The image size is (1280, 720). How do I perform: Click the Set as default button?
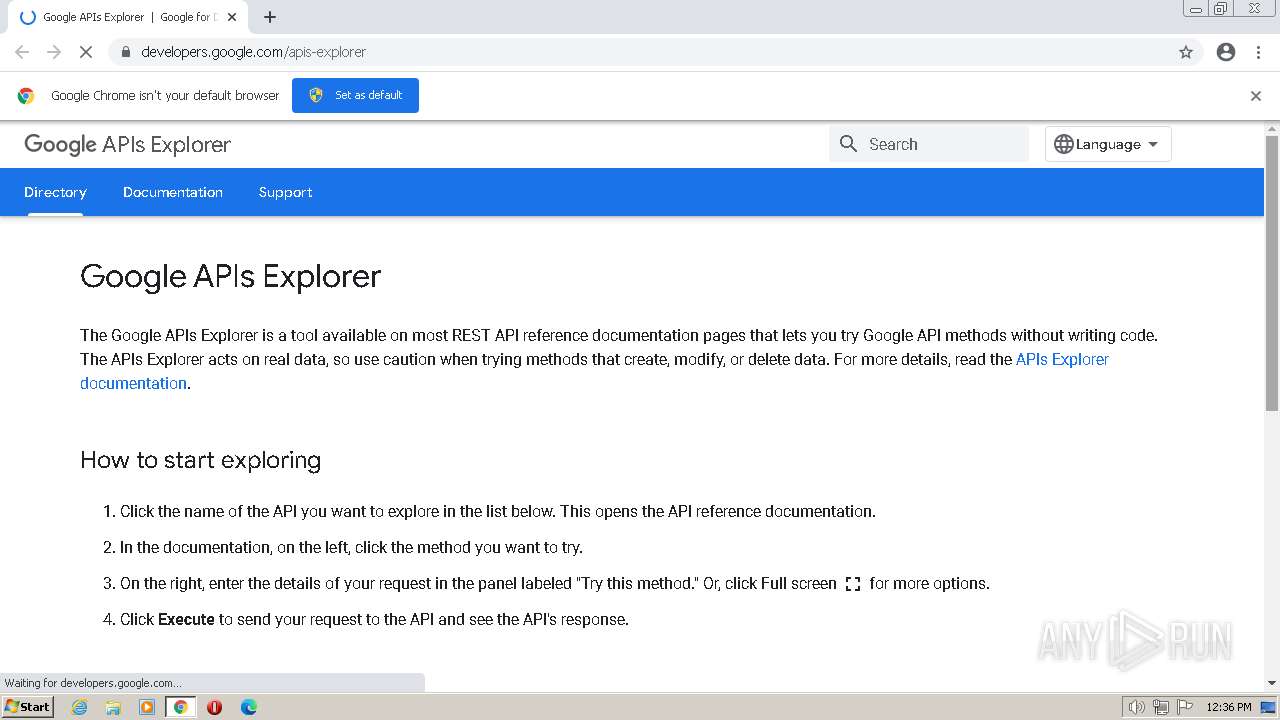coord(355,95)
